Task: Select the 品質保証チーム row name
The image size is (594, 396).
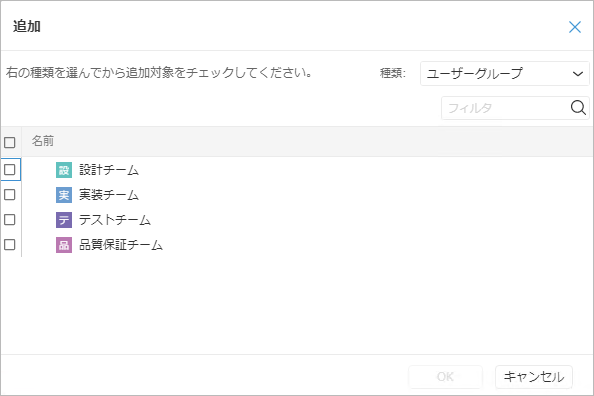Action: pyautogui.click(x=121, y=245)
